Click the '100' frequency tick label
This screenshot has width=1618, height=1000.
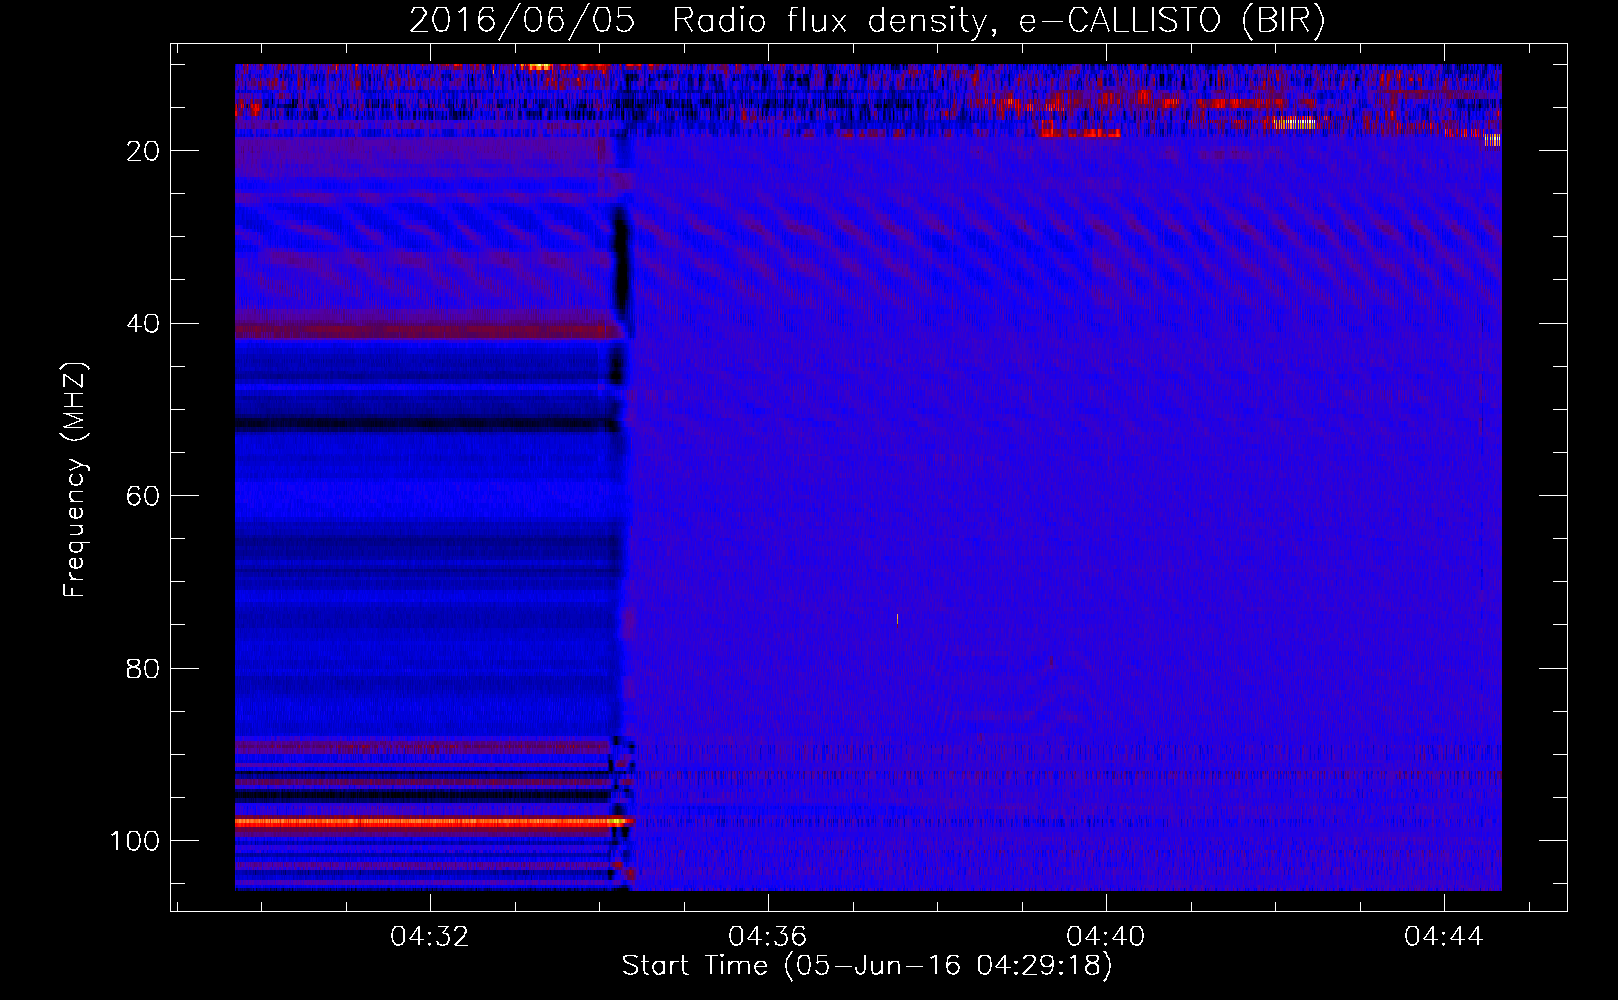[x=135, y=841]
